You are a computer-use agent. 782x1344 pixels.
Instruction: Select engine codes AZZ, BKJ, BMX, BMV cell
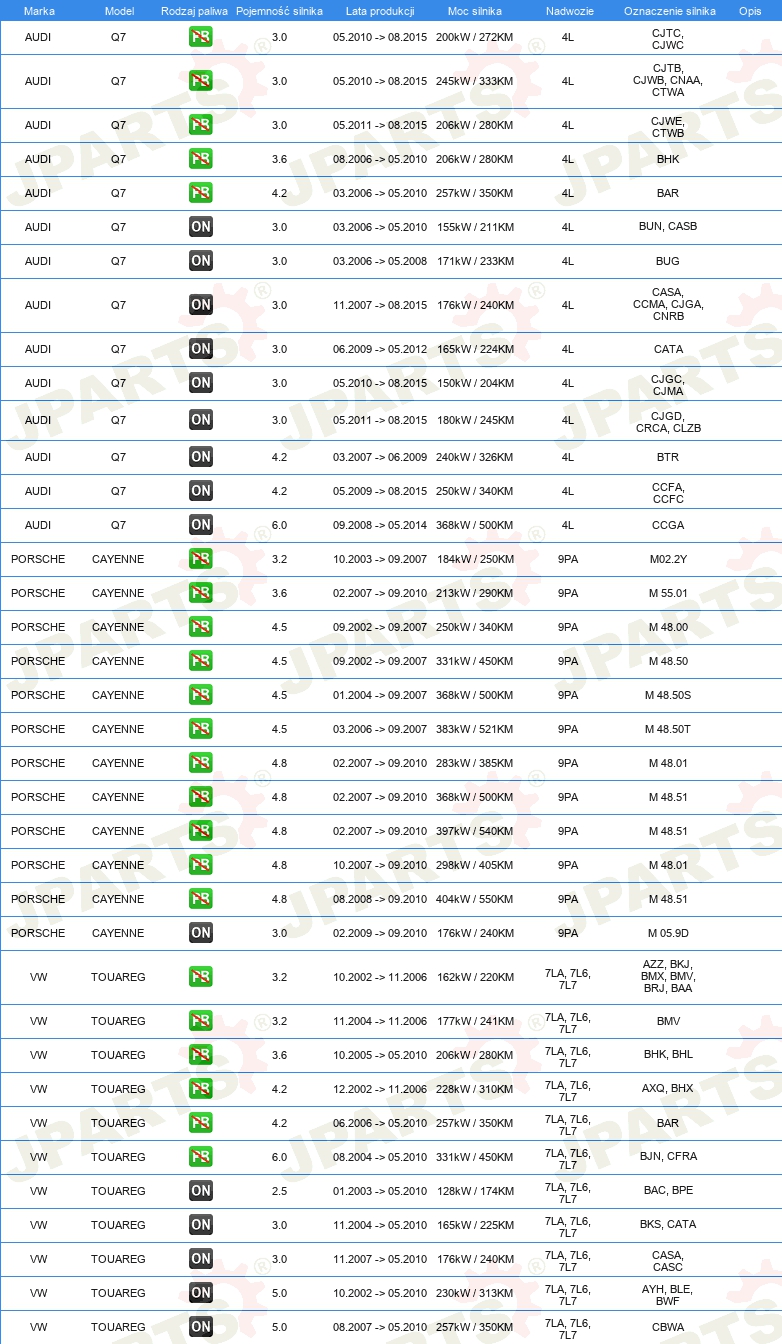[x=668, y=976]
